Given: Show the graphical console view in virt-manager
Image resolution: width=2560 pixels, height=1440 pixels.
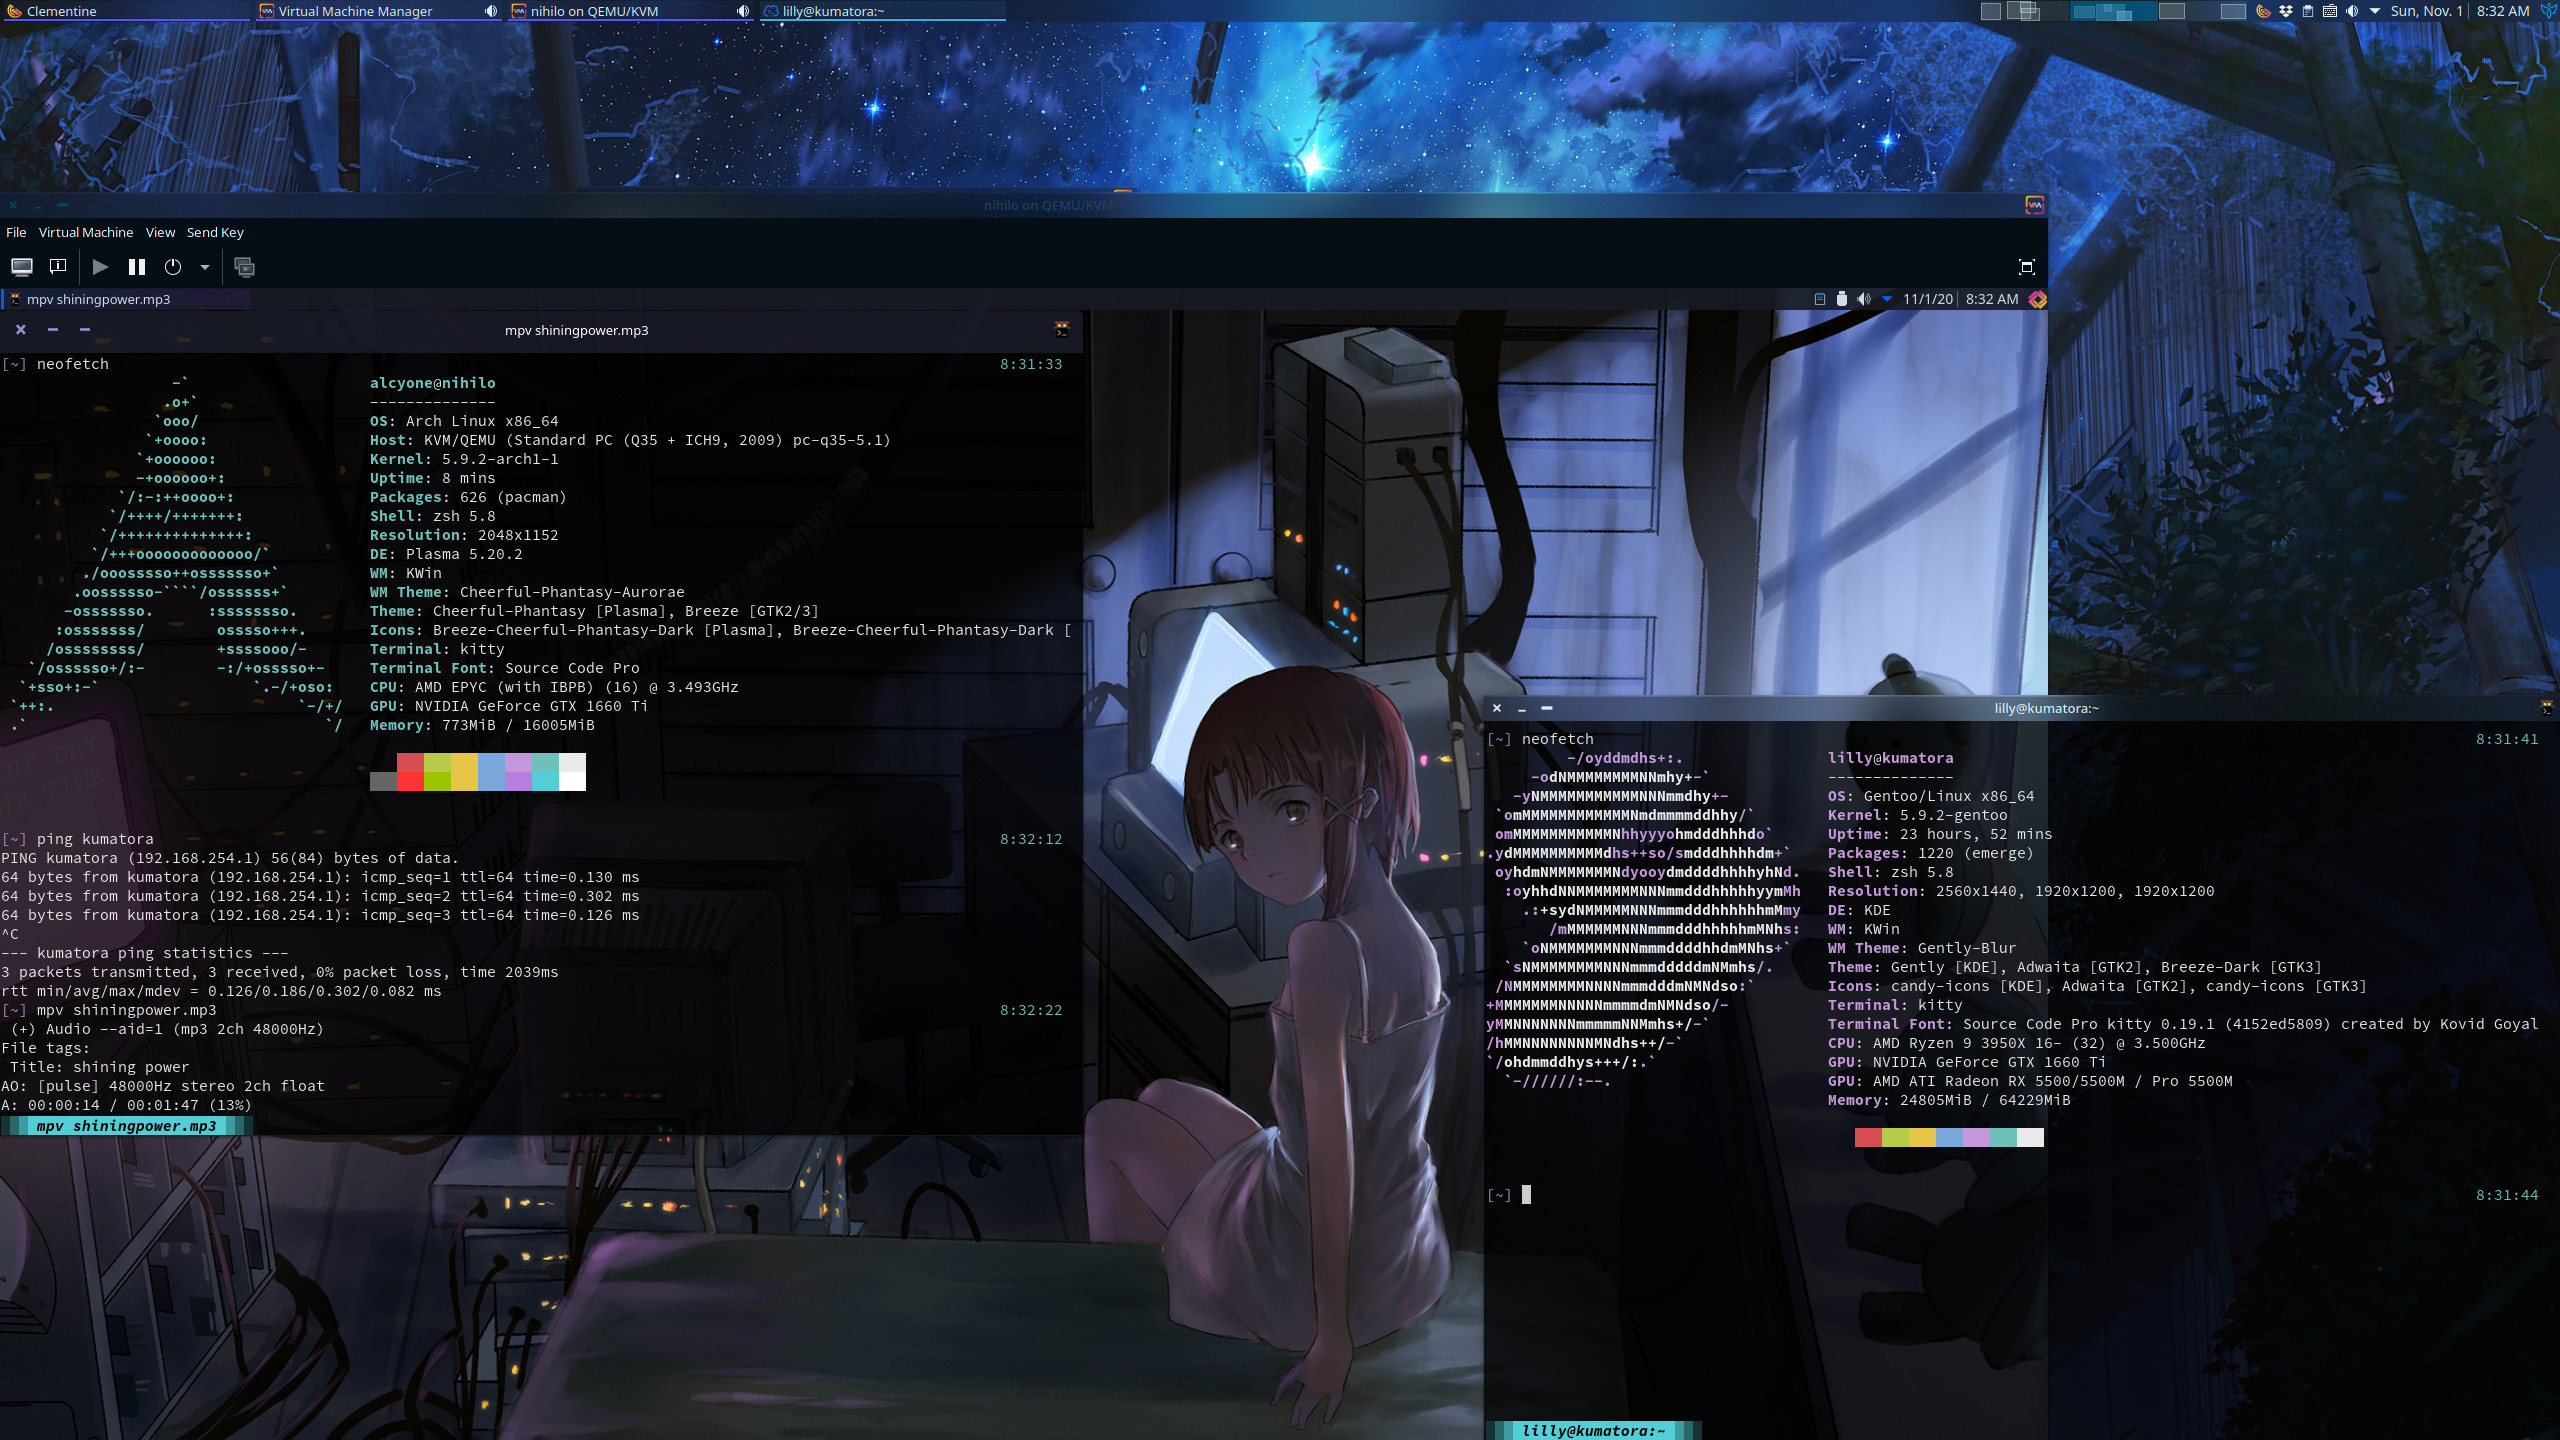Looking at the screenshot, I should (22, 267).
